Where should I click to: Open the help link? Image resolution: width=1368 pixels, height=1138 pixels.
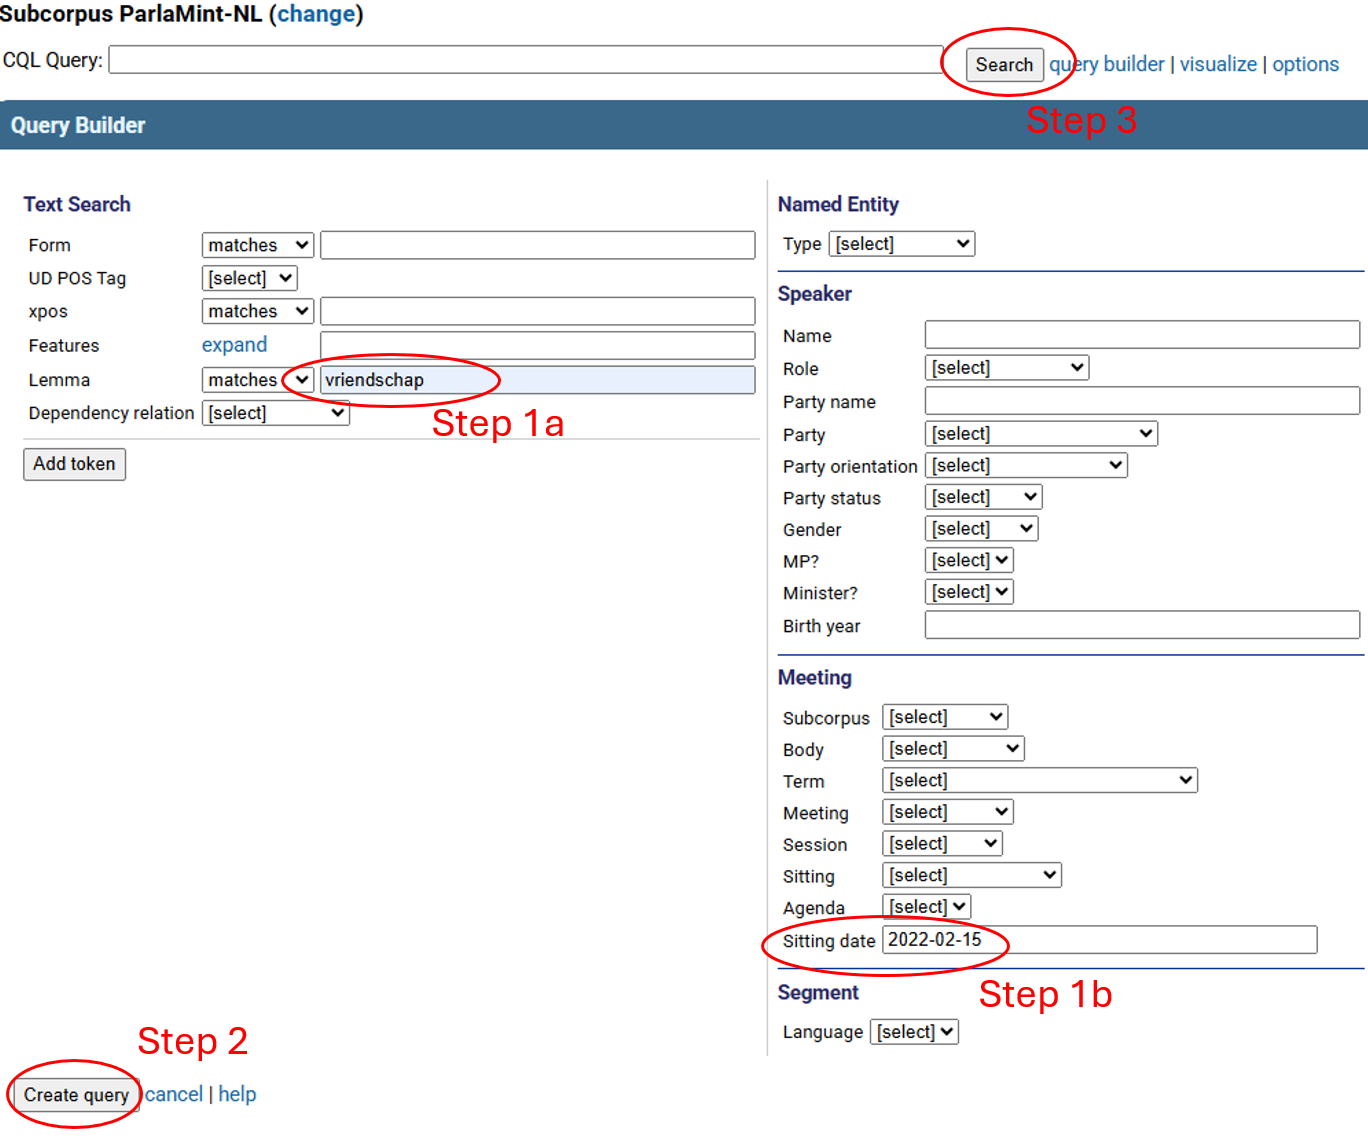(x=237, y=1094)
